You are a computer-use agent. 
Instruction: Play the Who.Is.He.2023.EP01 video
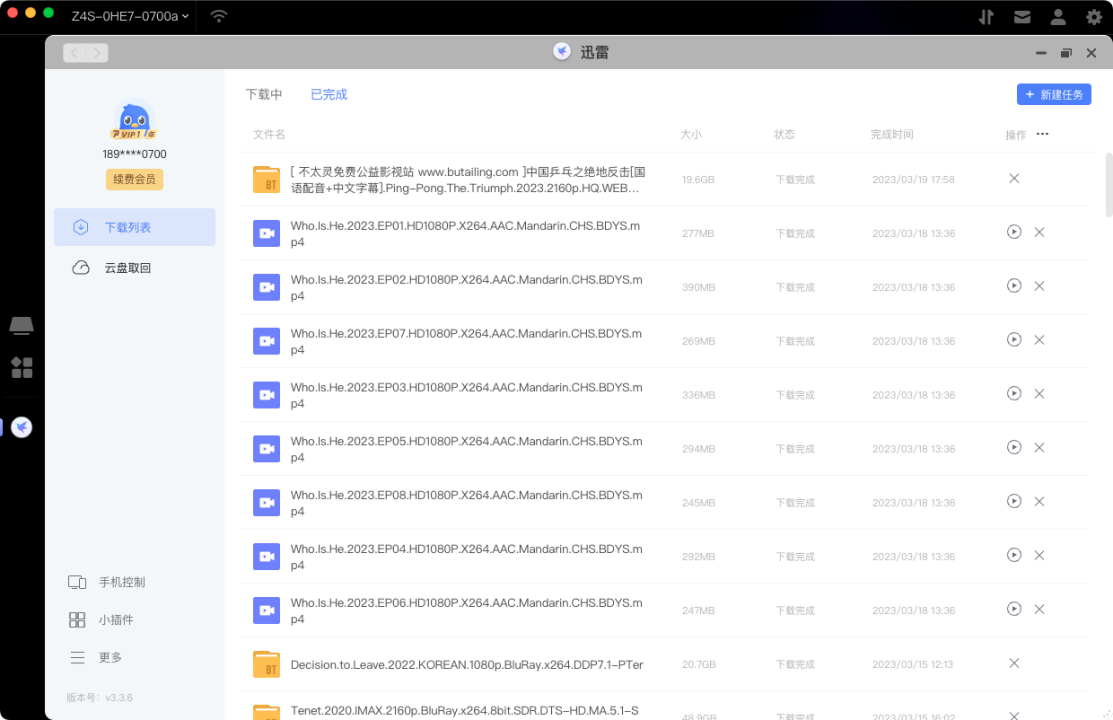pos(1014,231)
